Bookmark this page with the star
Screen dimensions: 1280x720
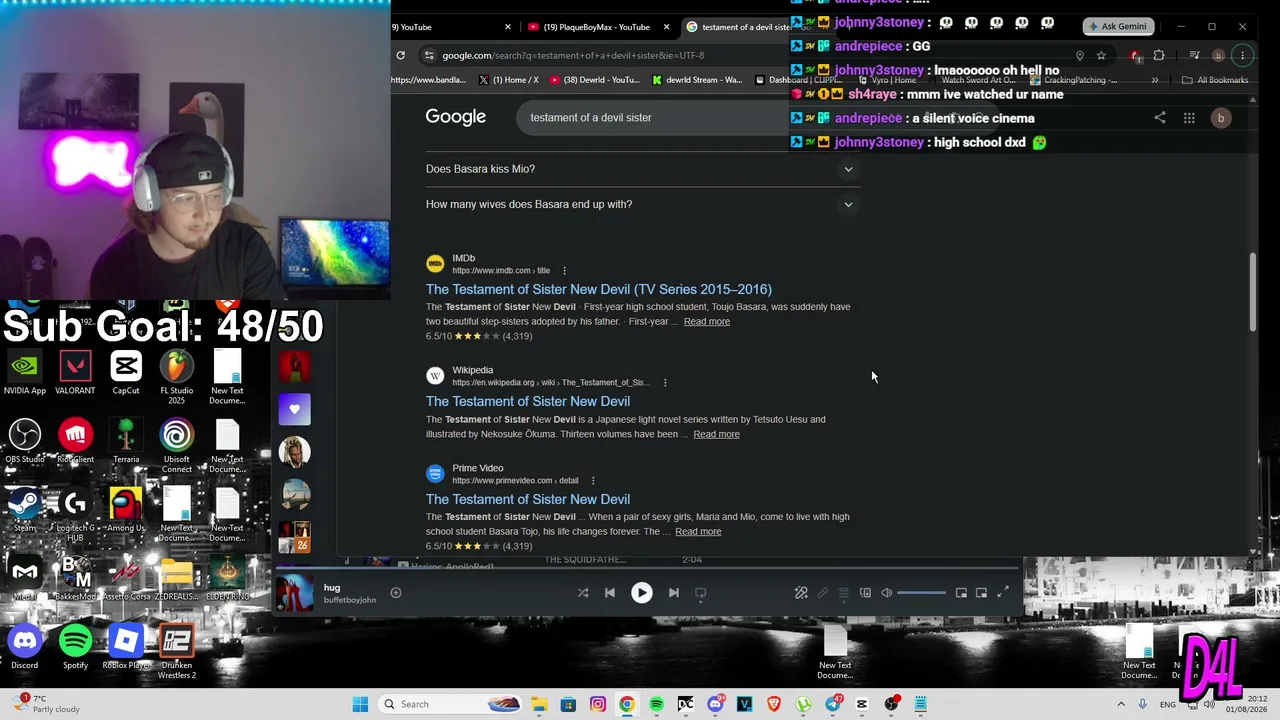1101,55
